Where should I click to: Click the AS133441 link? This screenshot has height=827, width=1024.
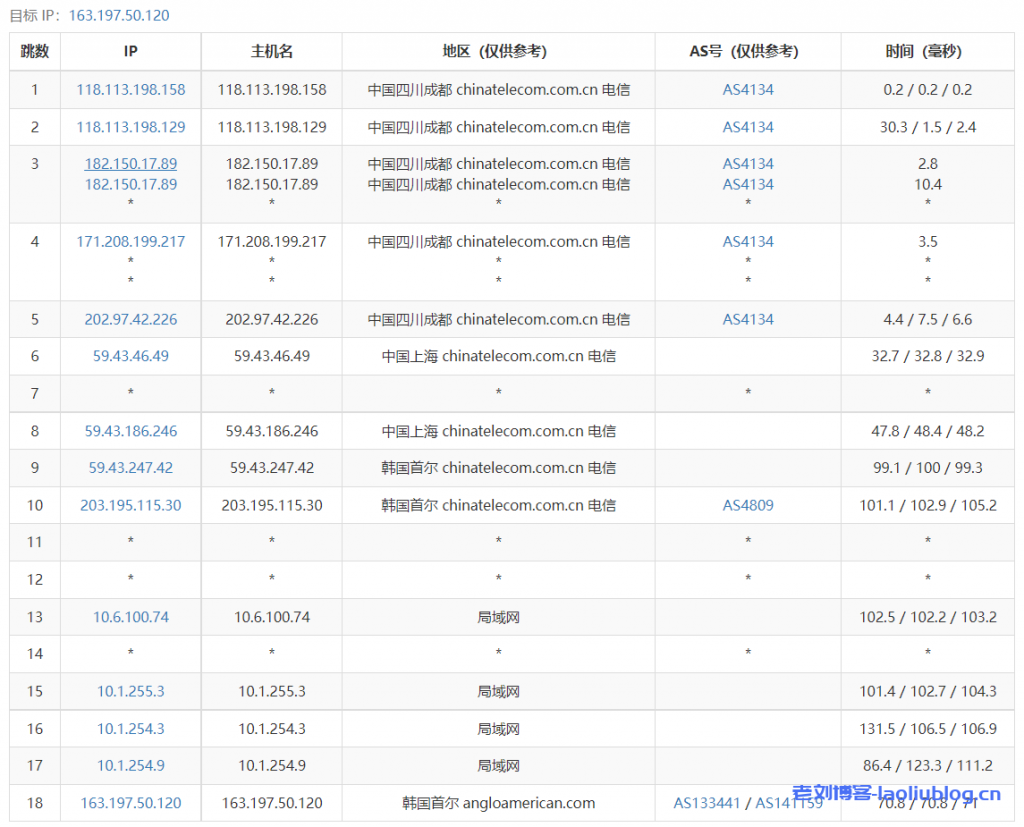(x=709, y=803)
